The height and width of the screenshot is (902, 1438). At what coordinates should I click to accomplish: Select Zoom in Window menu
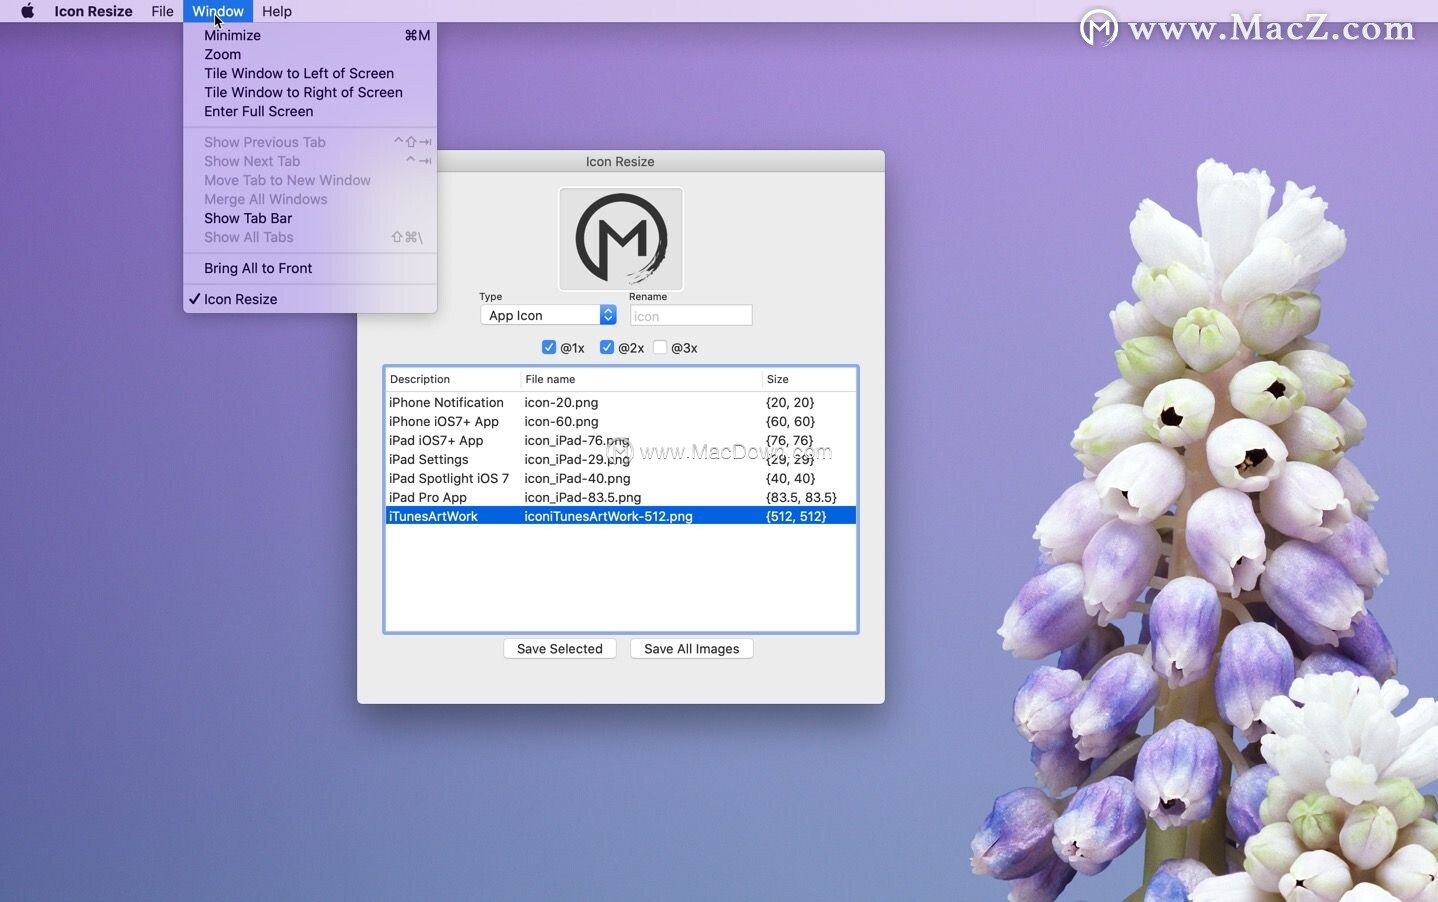[x=310, y=54]
